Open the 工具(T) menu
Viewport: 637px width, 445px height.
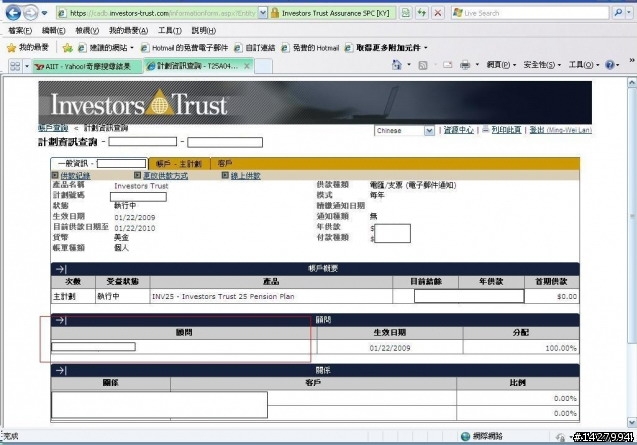click(x=170, y=30)
